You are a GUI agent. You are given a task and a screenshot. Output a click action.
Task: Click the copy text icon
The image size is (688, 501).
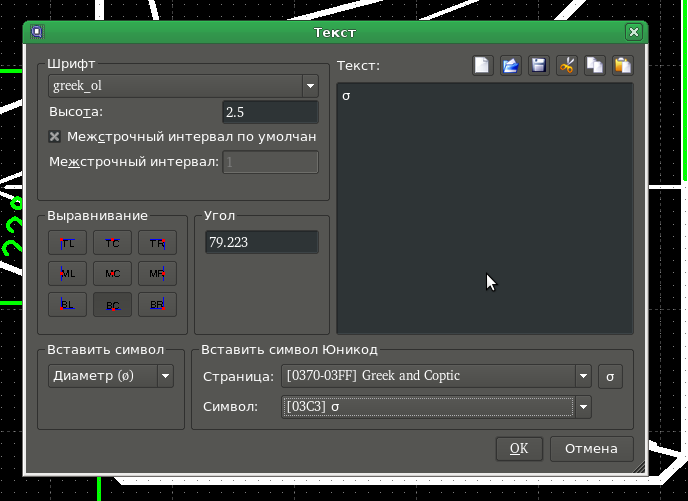(595, 66)
